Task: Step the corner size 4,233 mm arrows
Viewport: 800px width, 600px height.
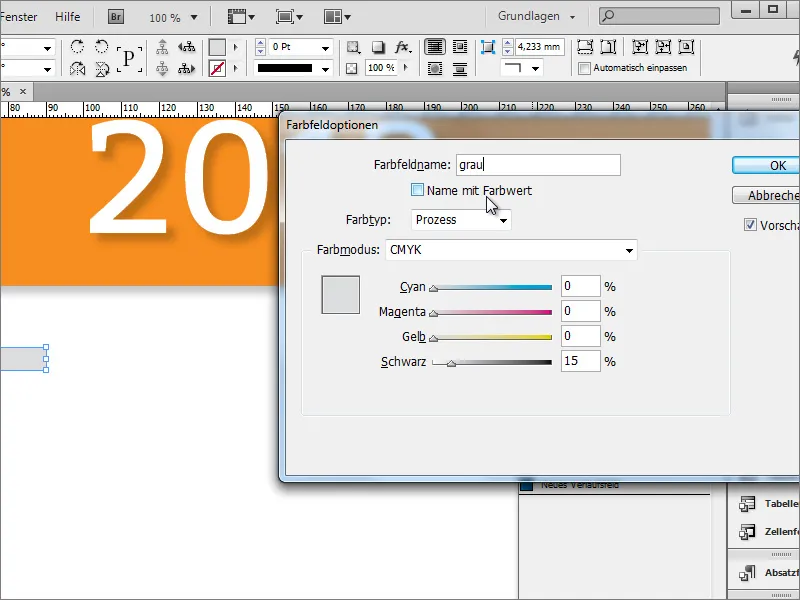Action: coord(508,47)
